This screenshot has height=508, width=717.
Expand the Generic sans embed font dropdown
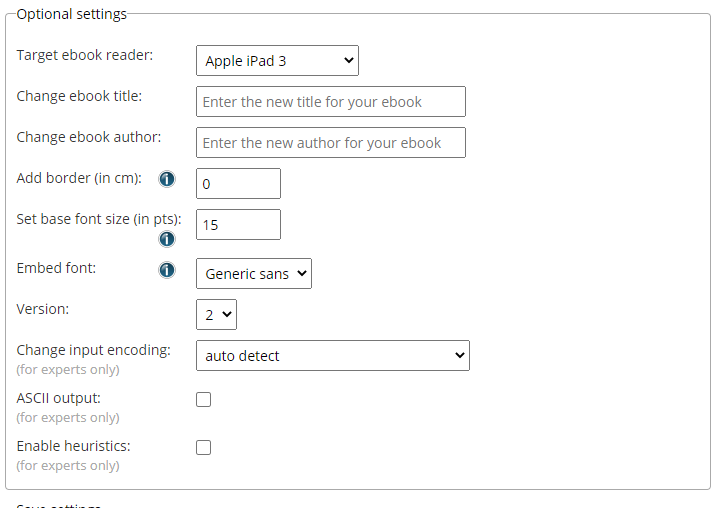254,273
